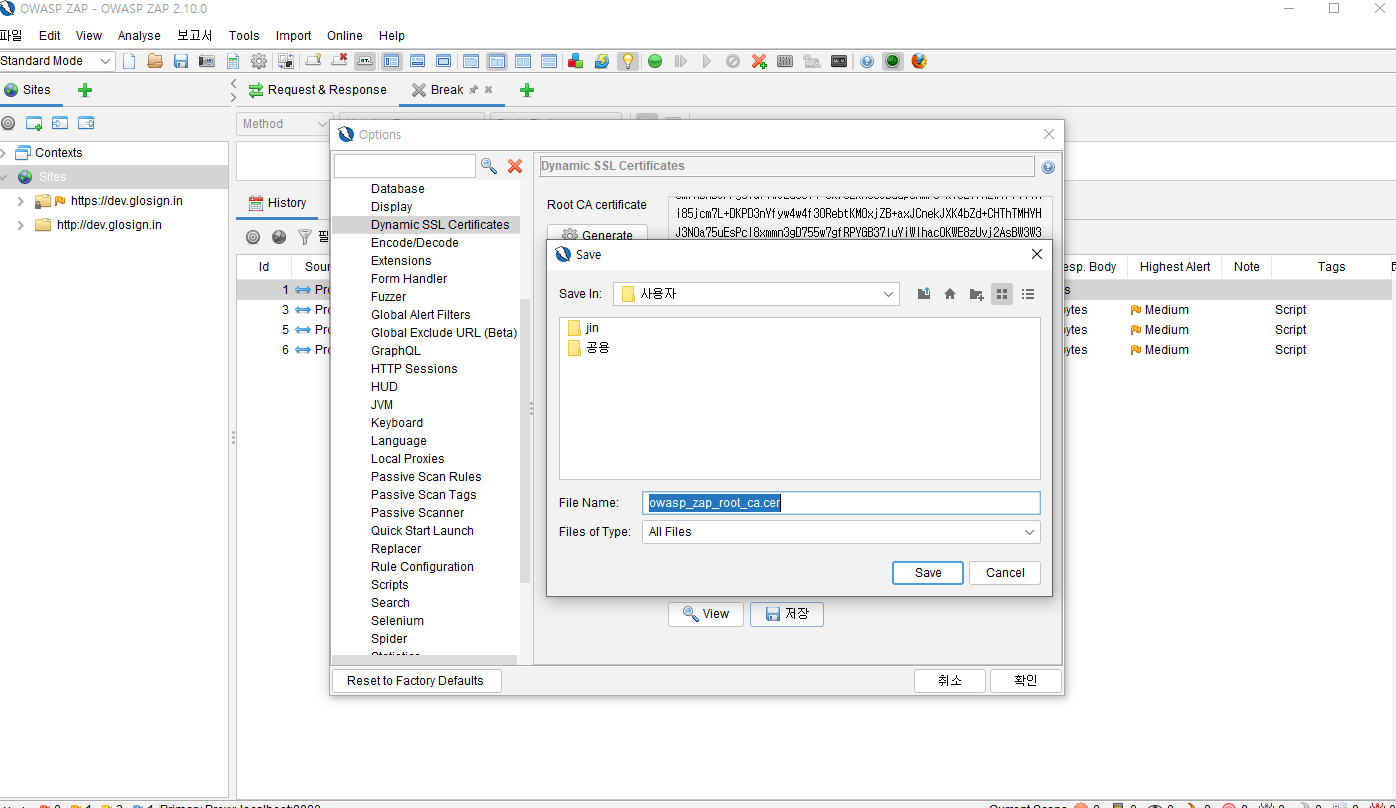Open the 파일 menu

(11, 35)
